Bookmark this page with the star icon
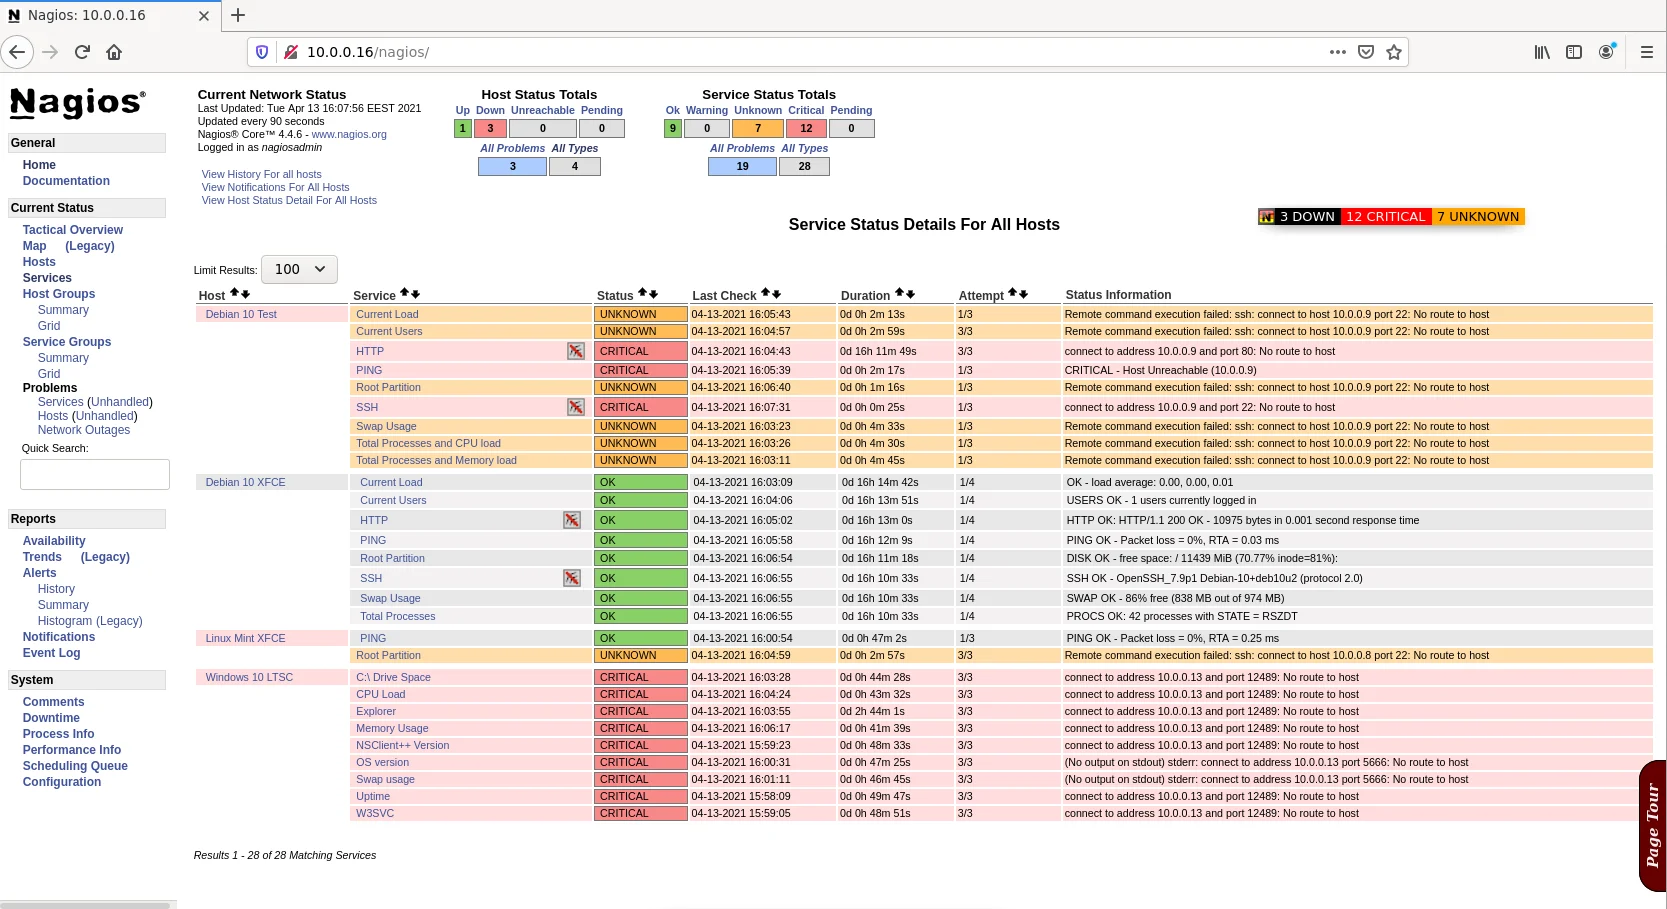 click(1394, 52)
